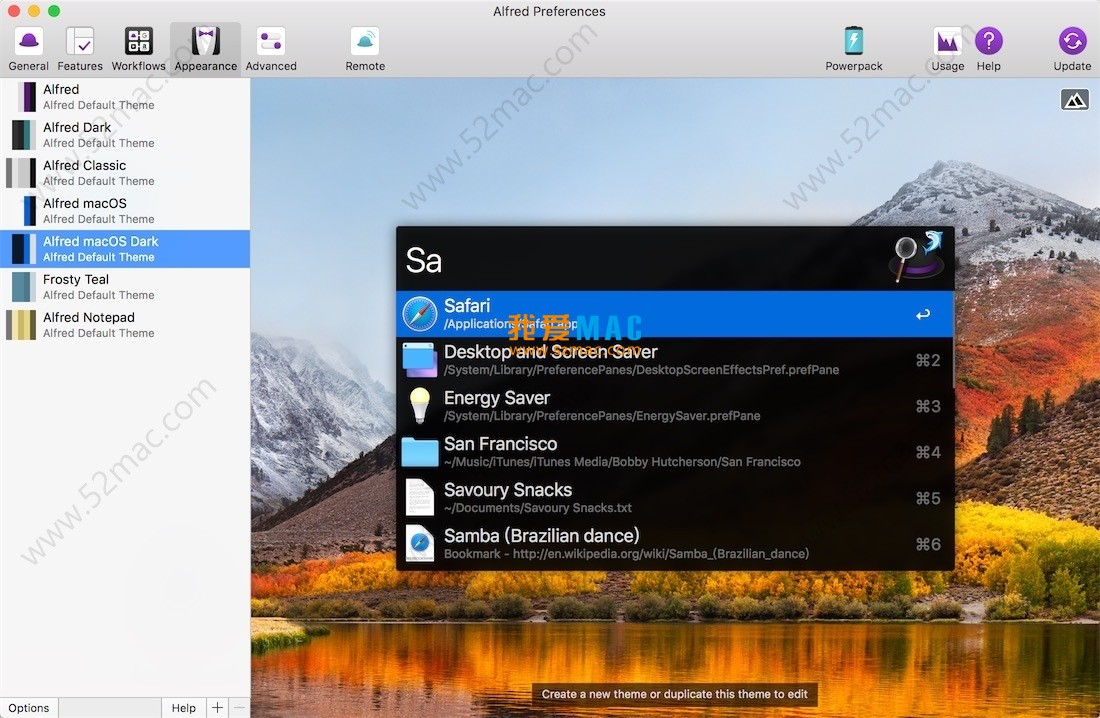
Task: Click the return arrow on Safari row
Action: [x=923, y=314]
